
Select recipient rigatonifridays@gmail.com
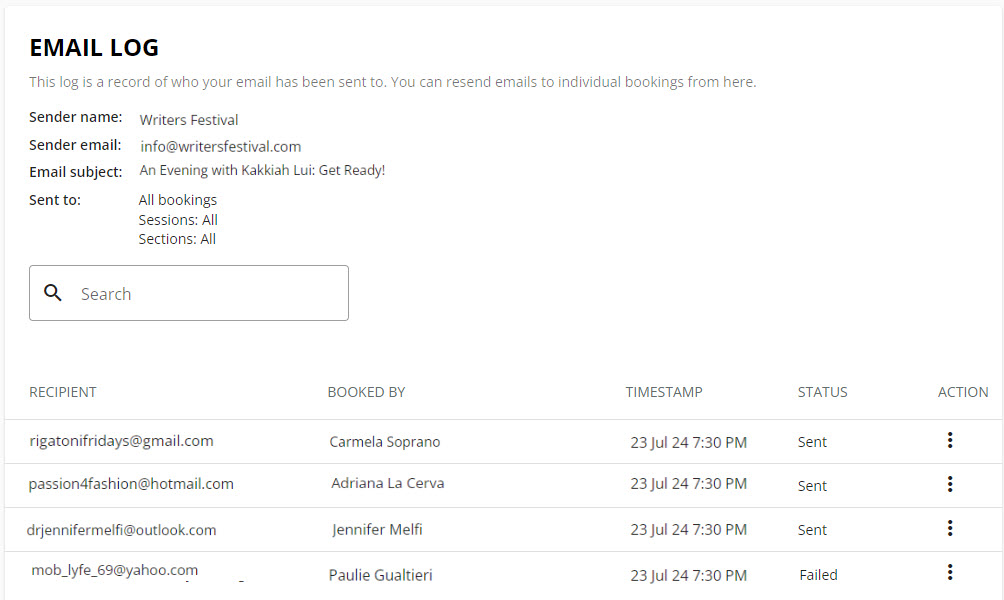point(122,441)
